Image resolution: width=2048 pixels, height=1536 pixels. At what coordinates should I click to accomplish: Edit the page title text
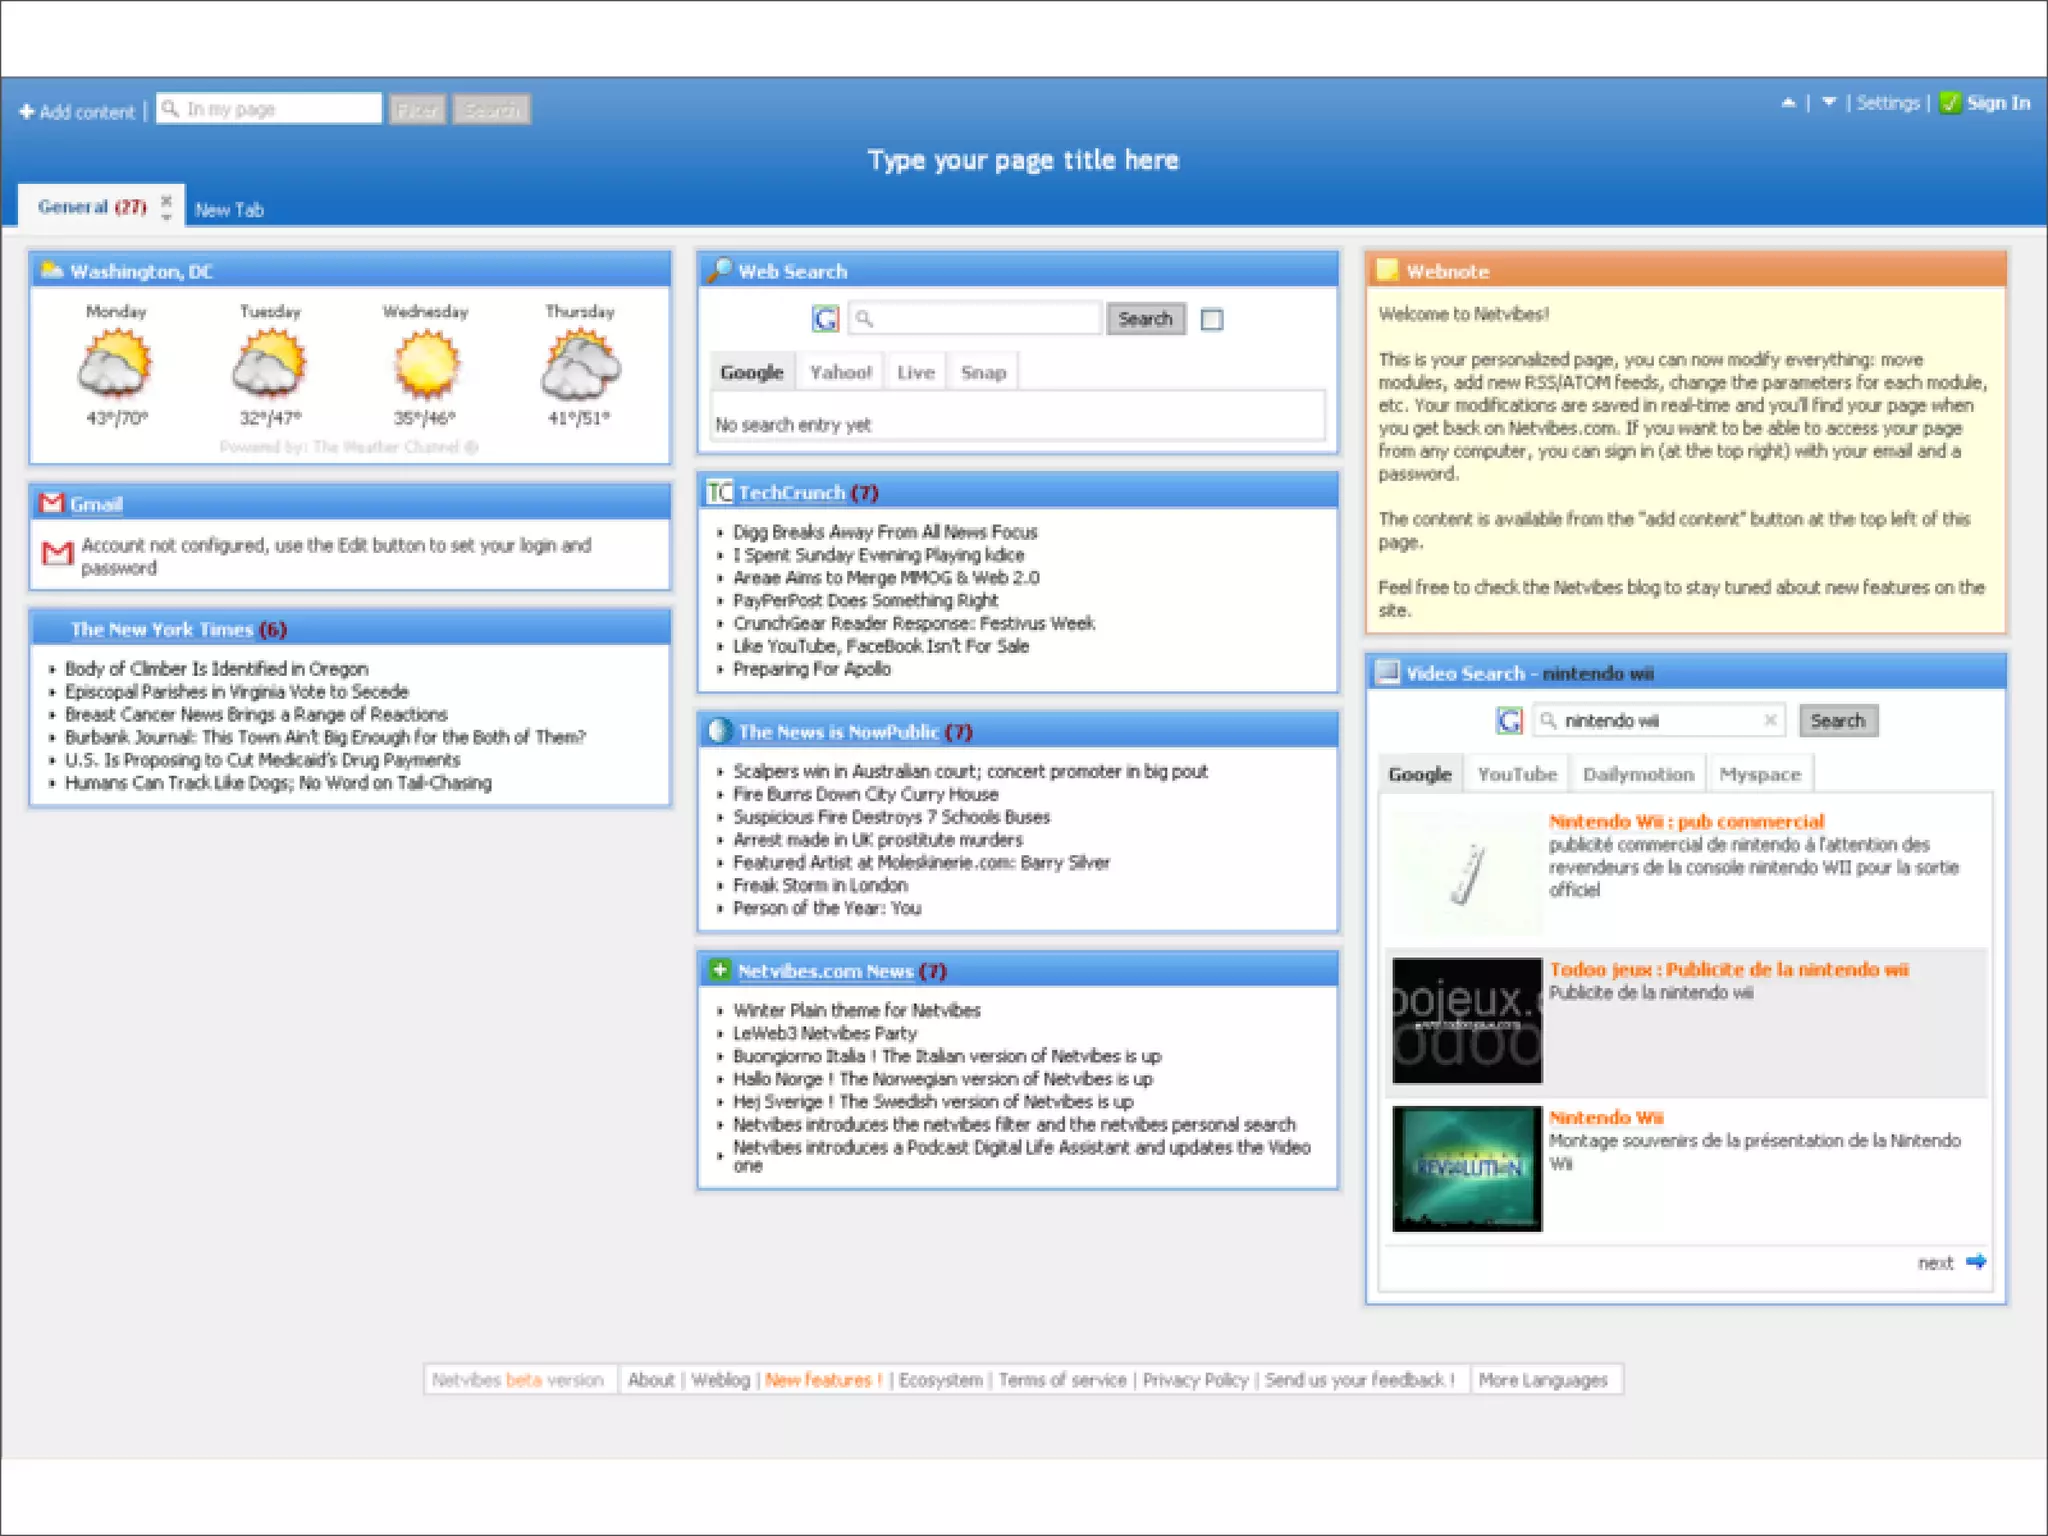tap(1023, 161)
